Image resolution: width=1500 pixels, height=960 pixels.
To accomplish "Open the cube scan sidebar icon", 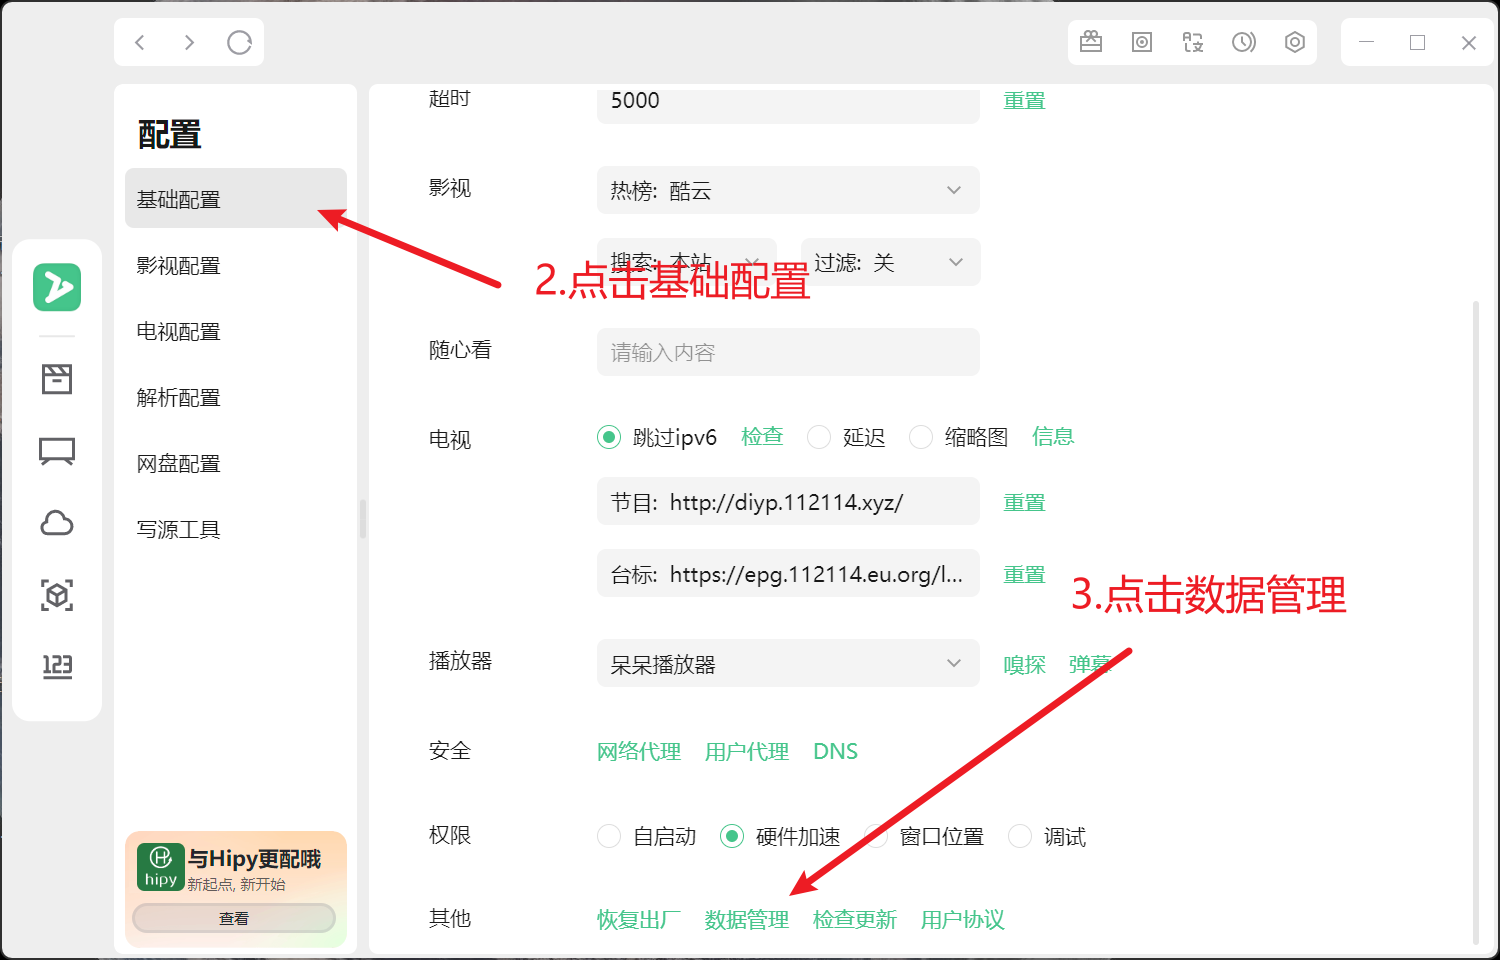I will tap(57, 595).
